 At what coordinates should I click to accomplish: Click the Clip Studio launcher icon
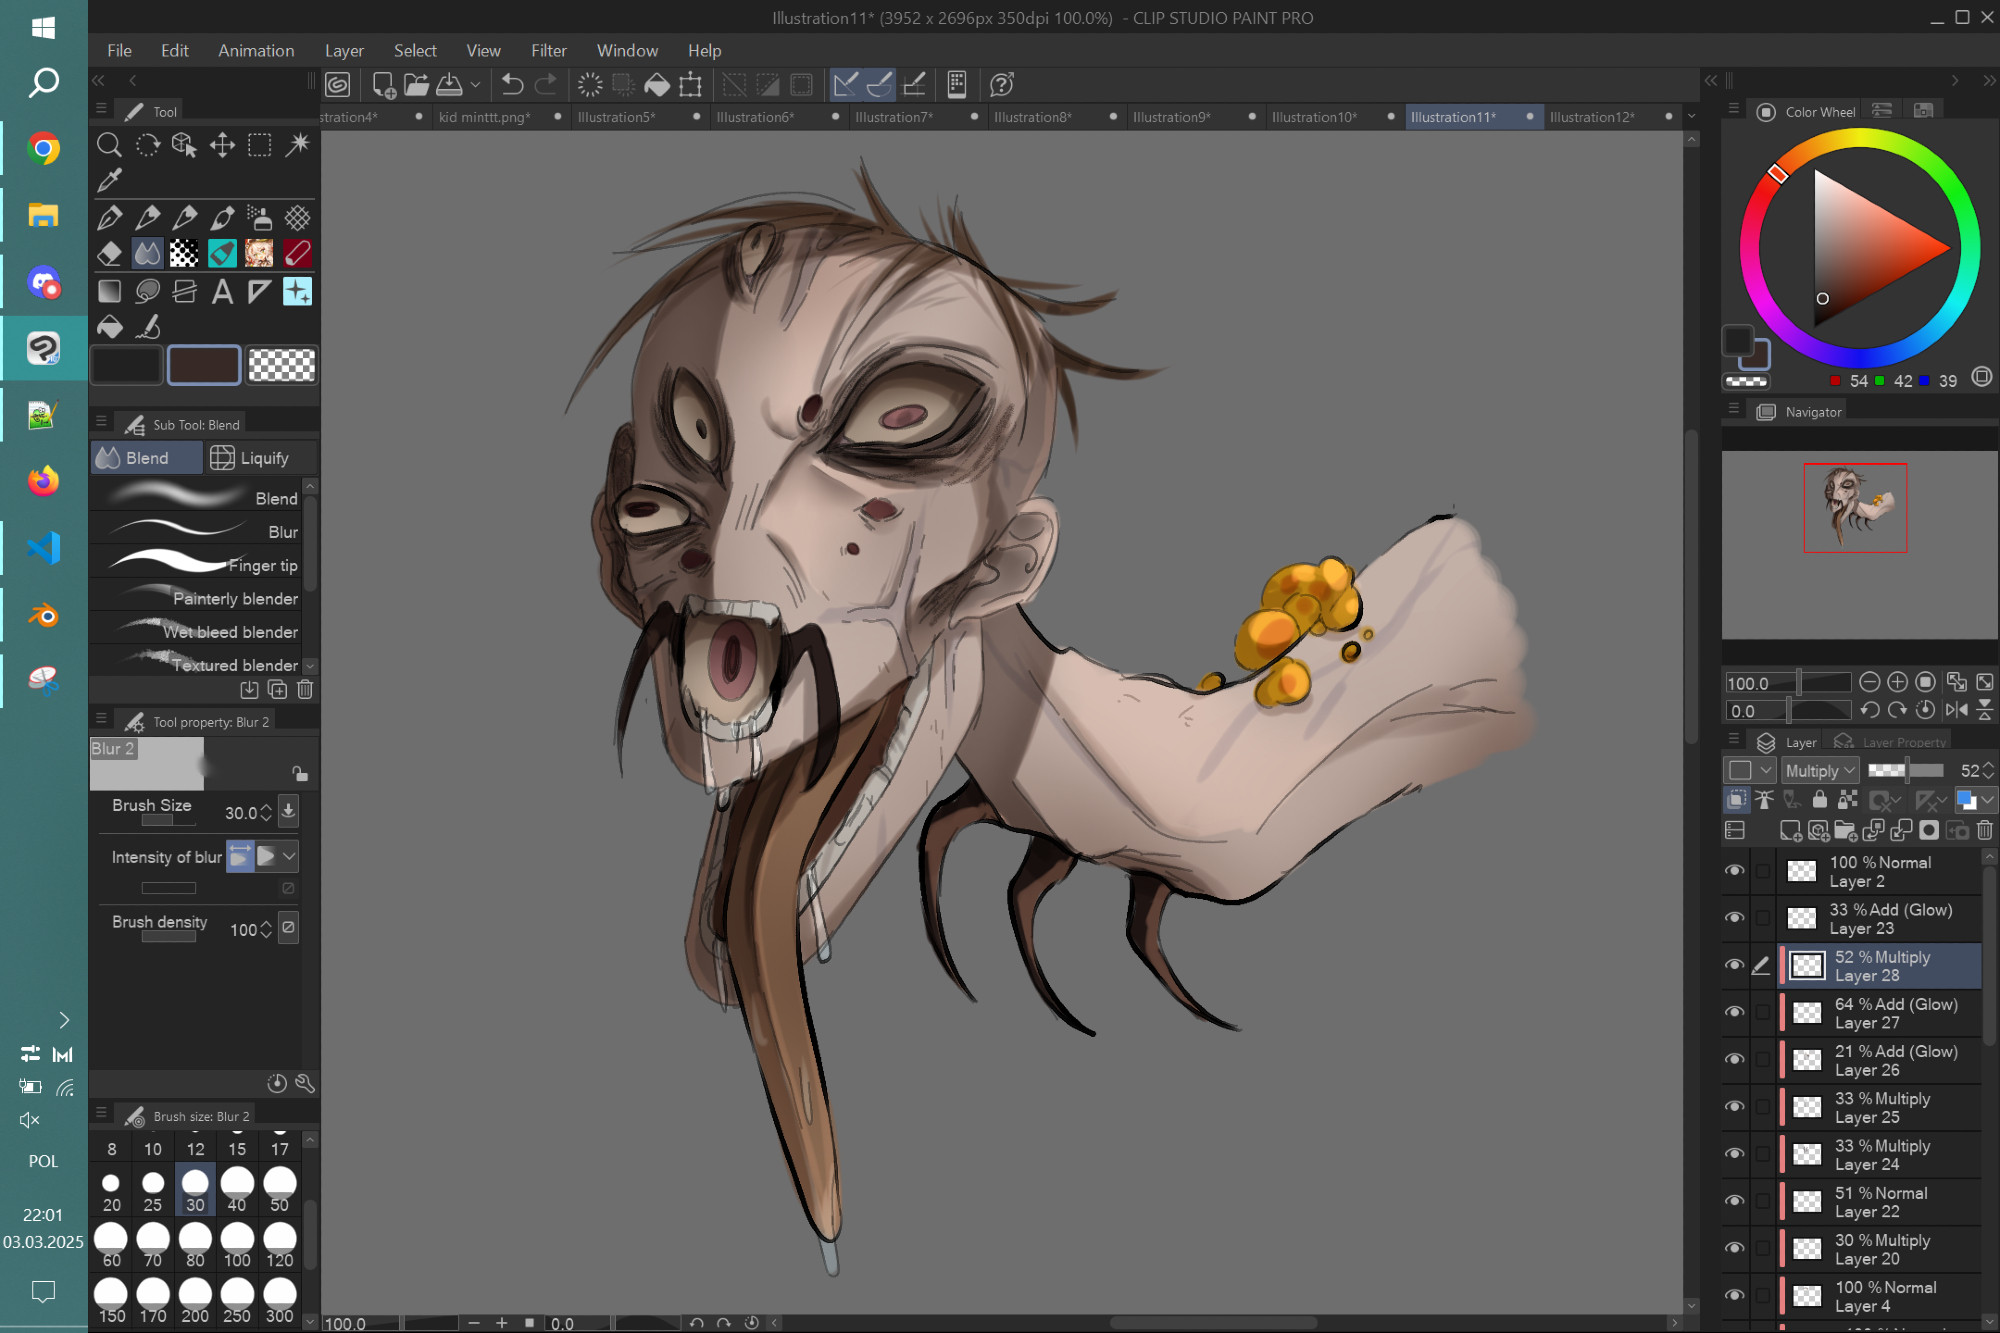338,85
